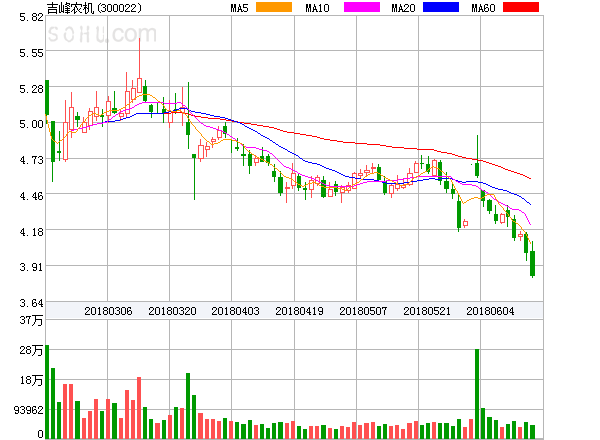600x440 pixels.
Task: Click the orange MA5 legend swatch
Action: 274,8
